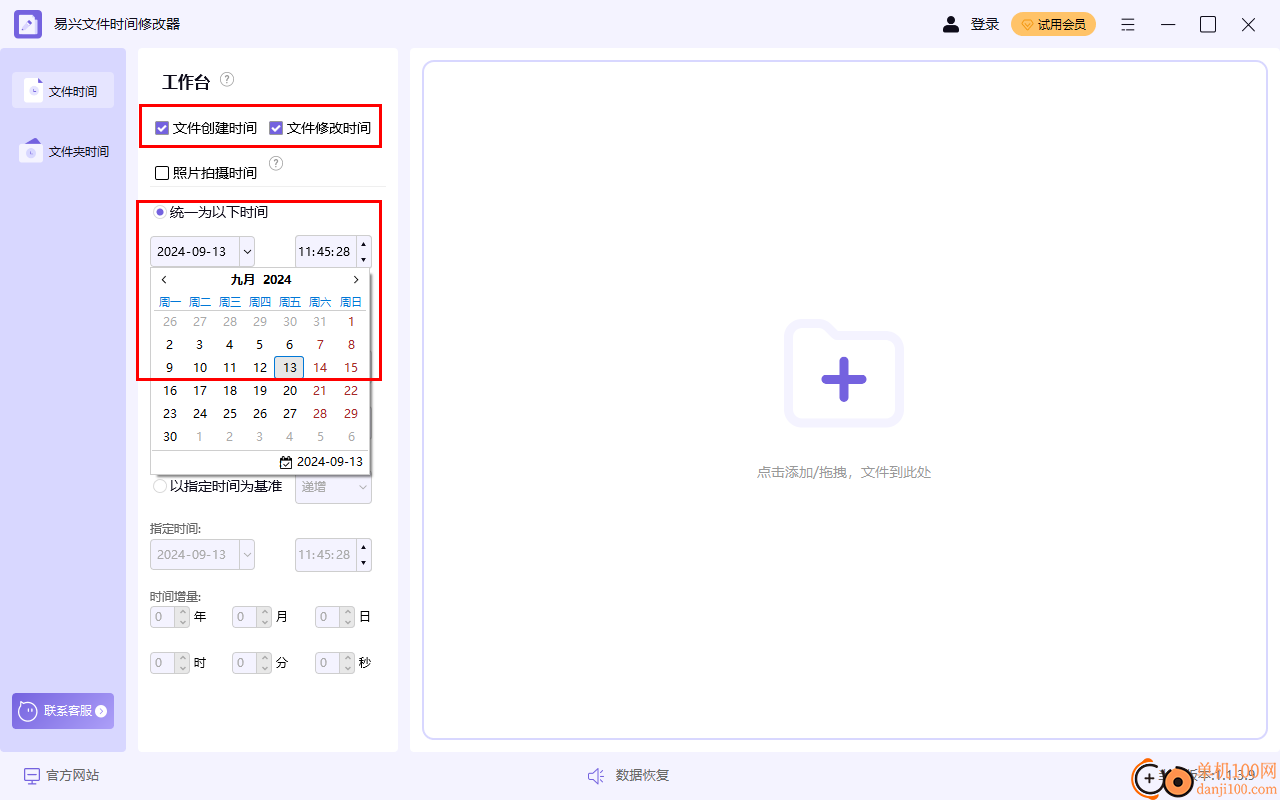Screen dimensions: 1280x800
Task: Choose day 25 in the calendar
Action: click(x=230, y=413)
